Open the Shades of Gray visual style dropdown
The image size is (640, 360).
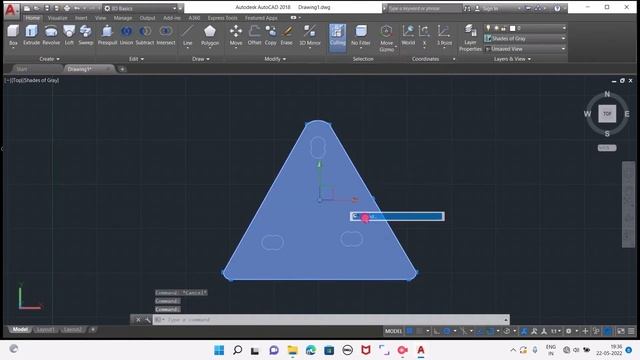(x=525, y=38)
